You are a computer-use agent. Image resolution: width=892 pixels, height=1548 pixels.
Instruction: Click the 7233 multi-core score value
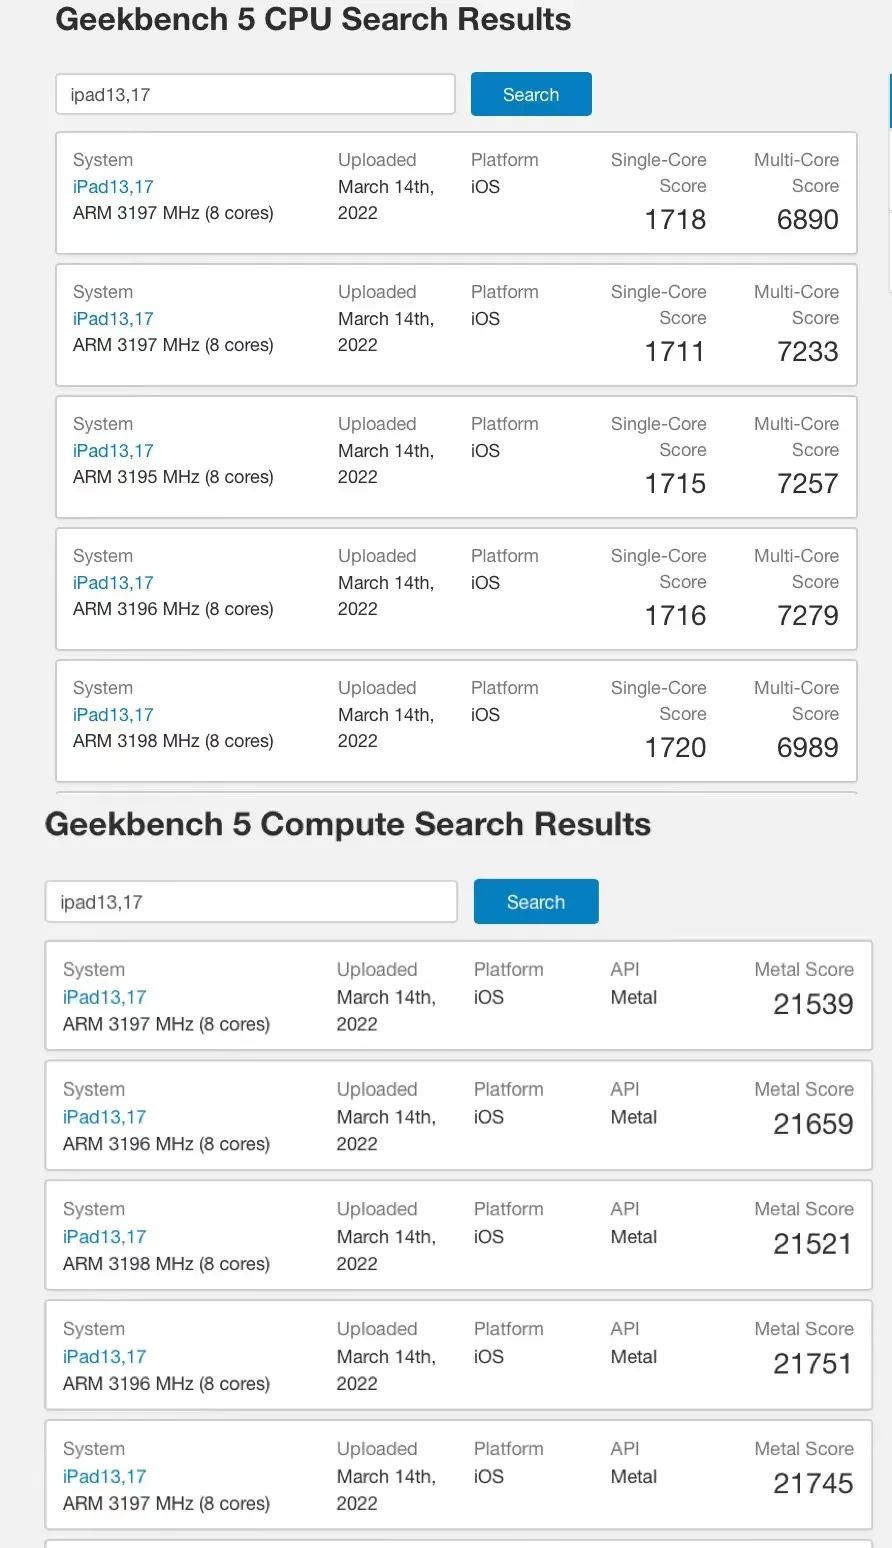tap(807, 352)
